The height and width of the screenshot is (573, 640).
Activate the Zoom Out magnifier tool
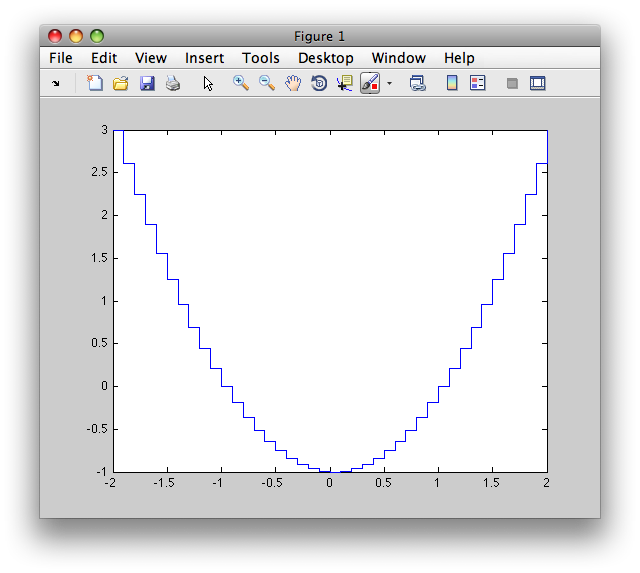click(267, 83)
